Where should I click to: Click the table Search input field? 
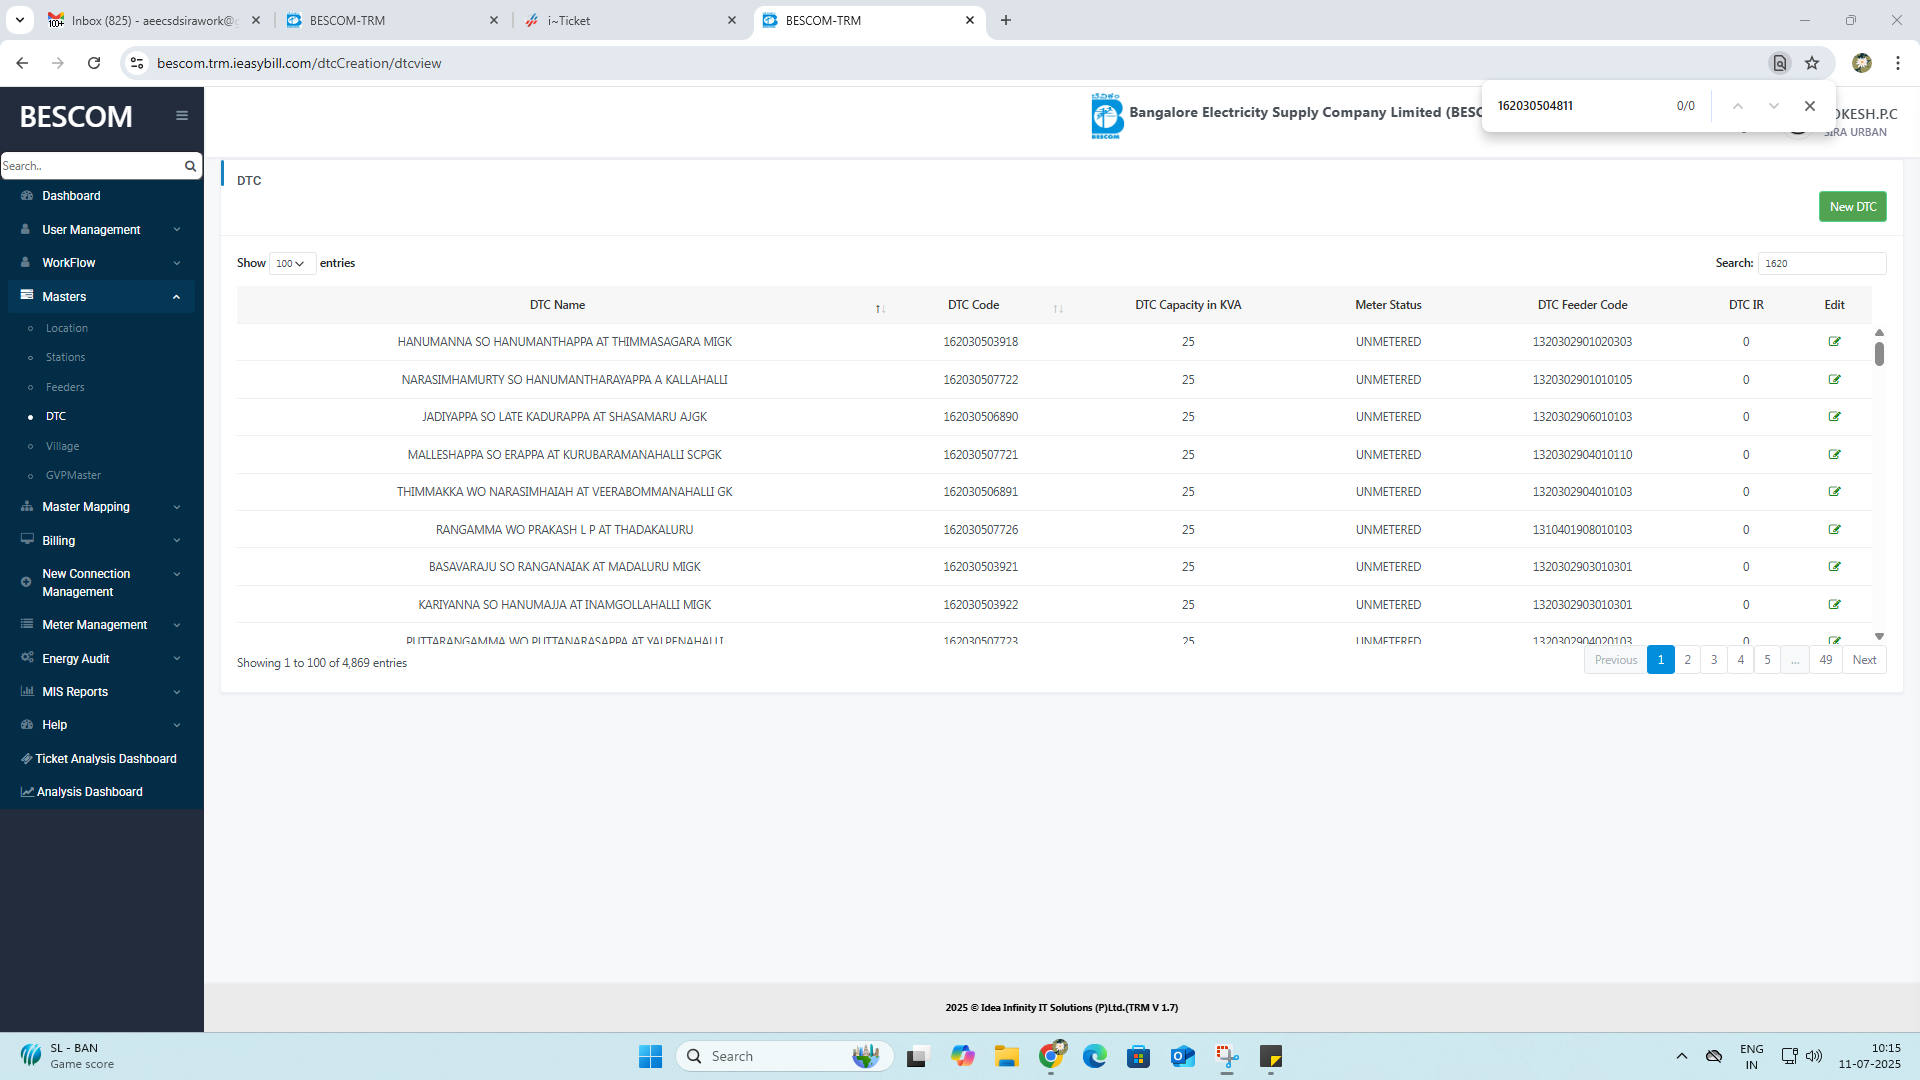1821,264
